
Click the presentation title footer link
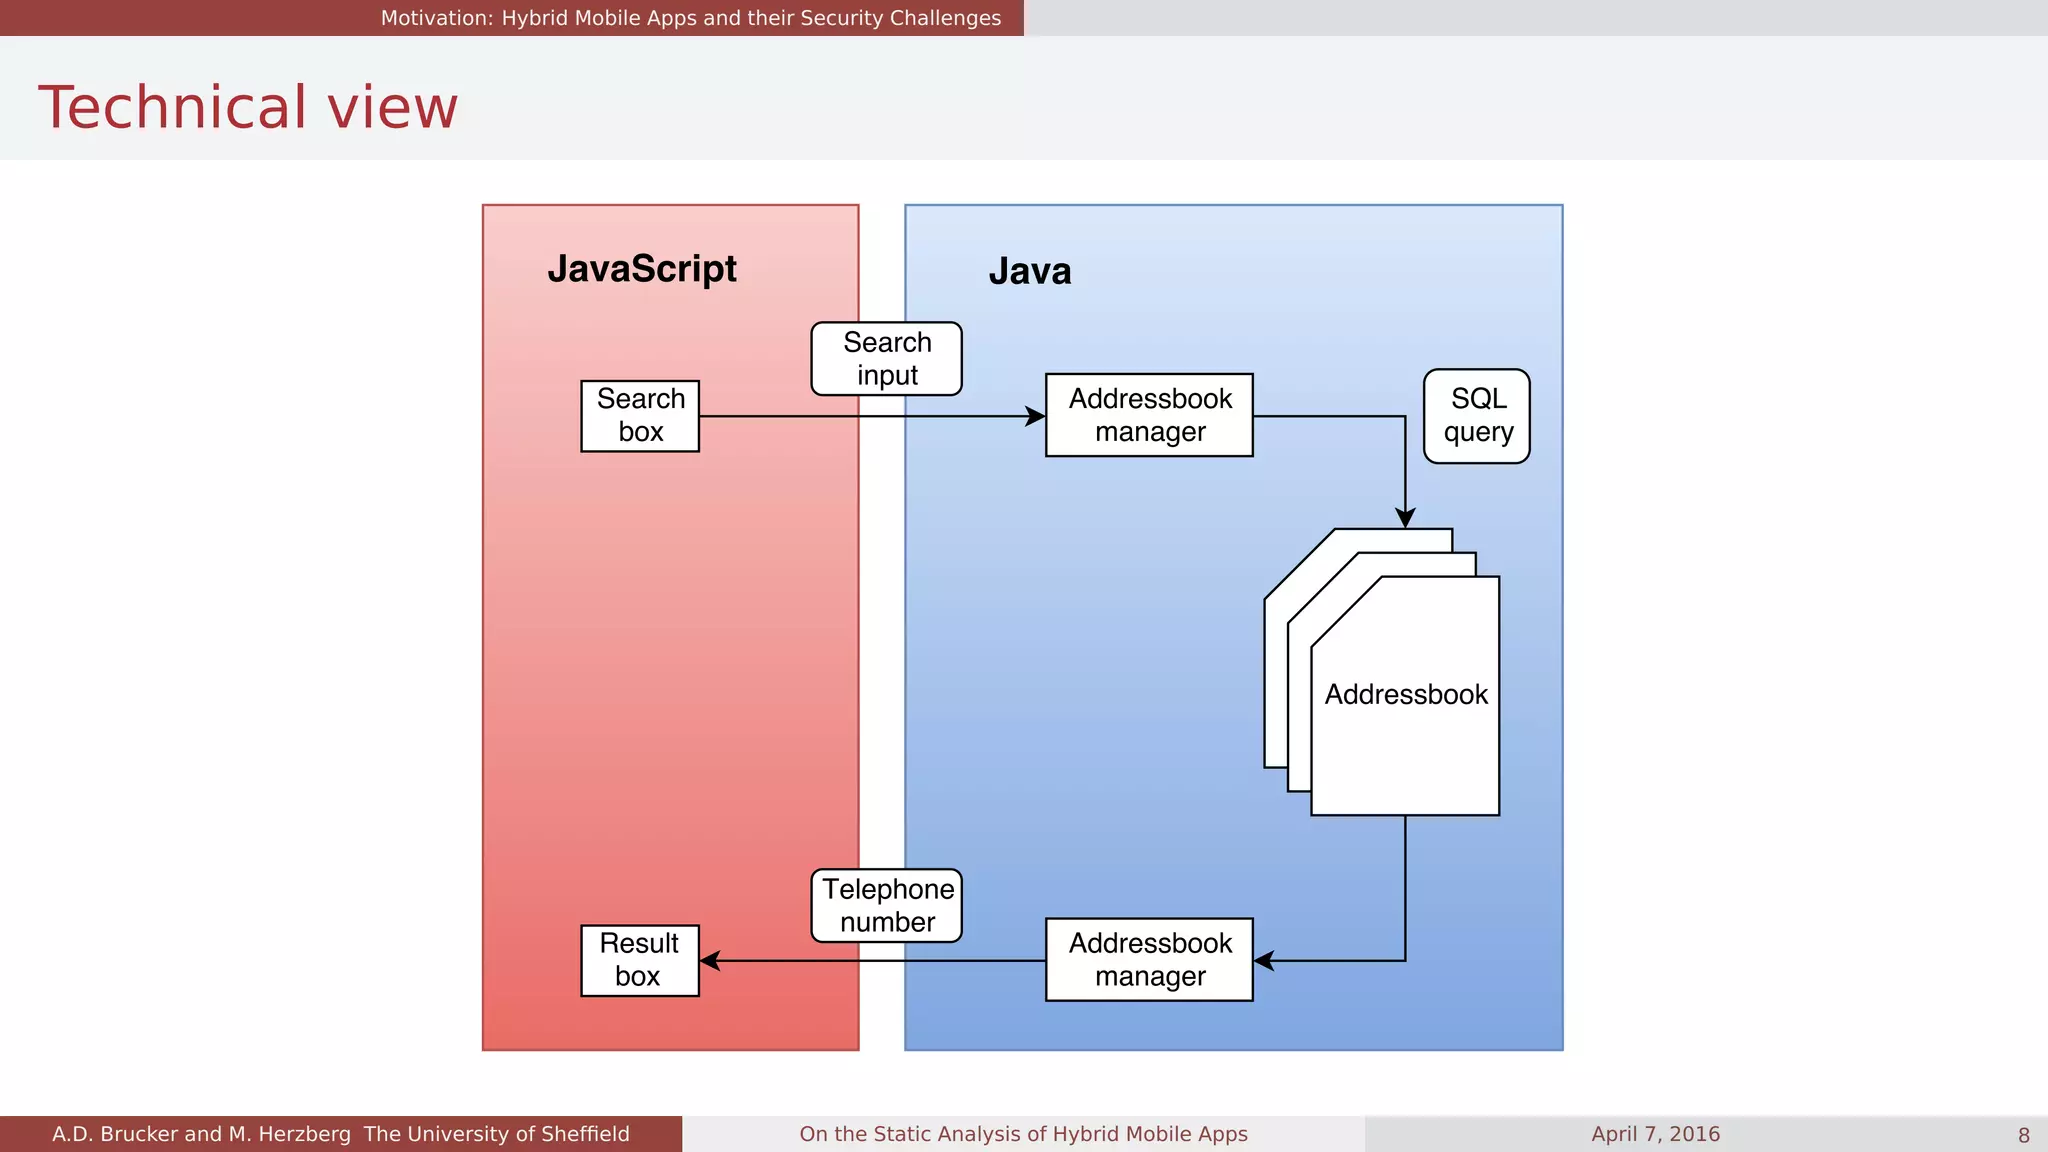pos(1023,1134)
